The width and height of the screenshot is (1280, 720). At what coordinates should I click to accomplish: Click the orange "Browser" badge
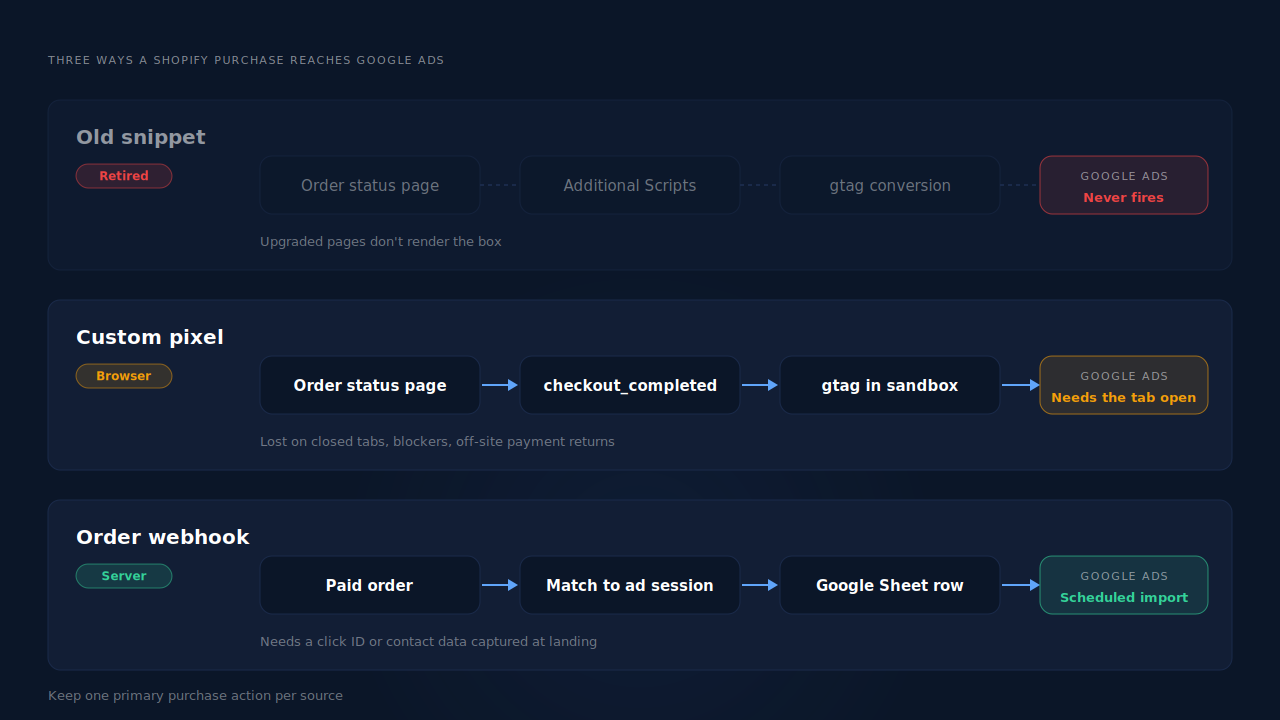[x=124, y=376]
